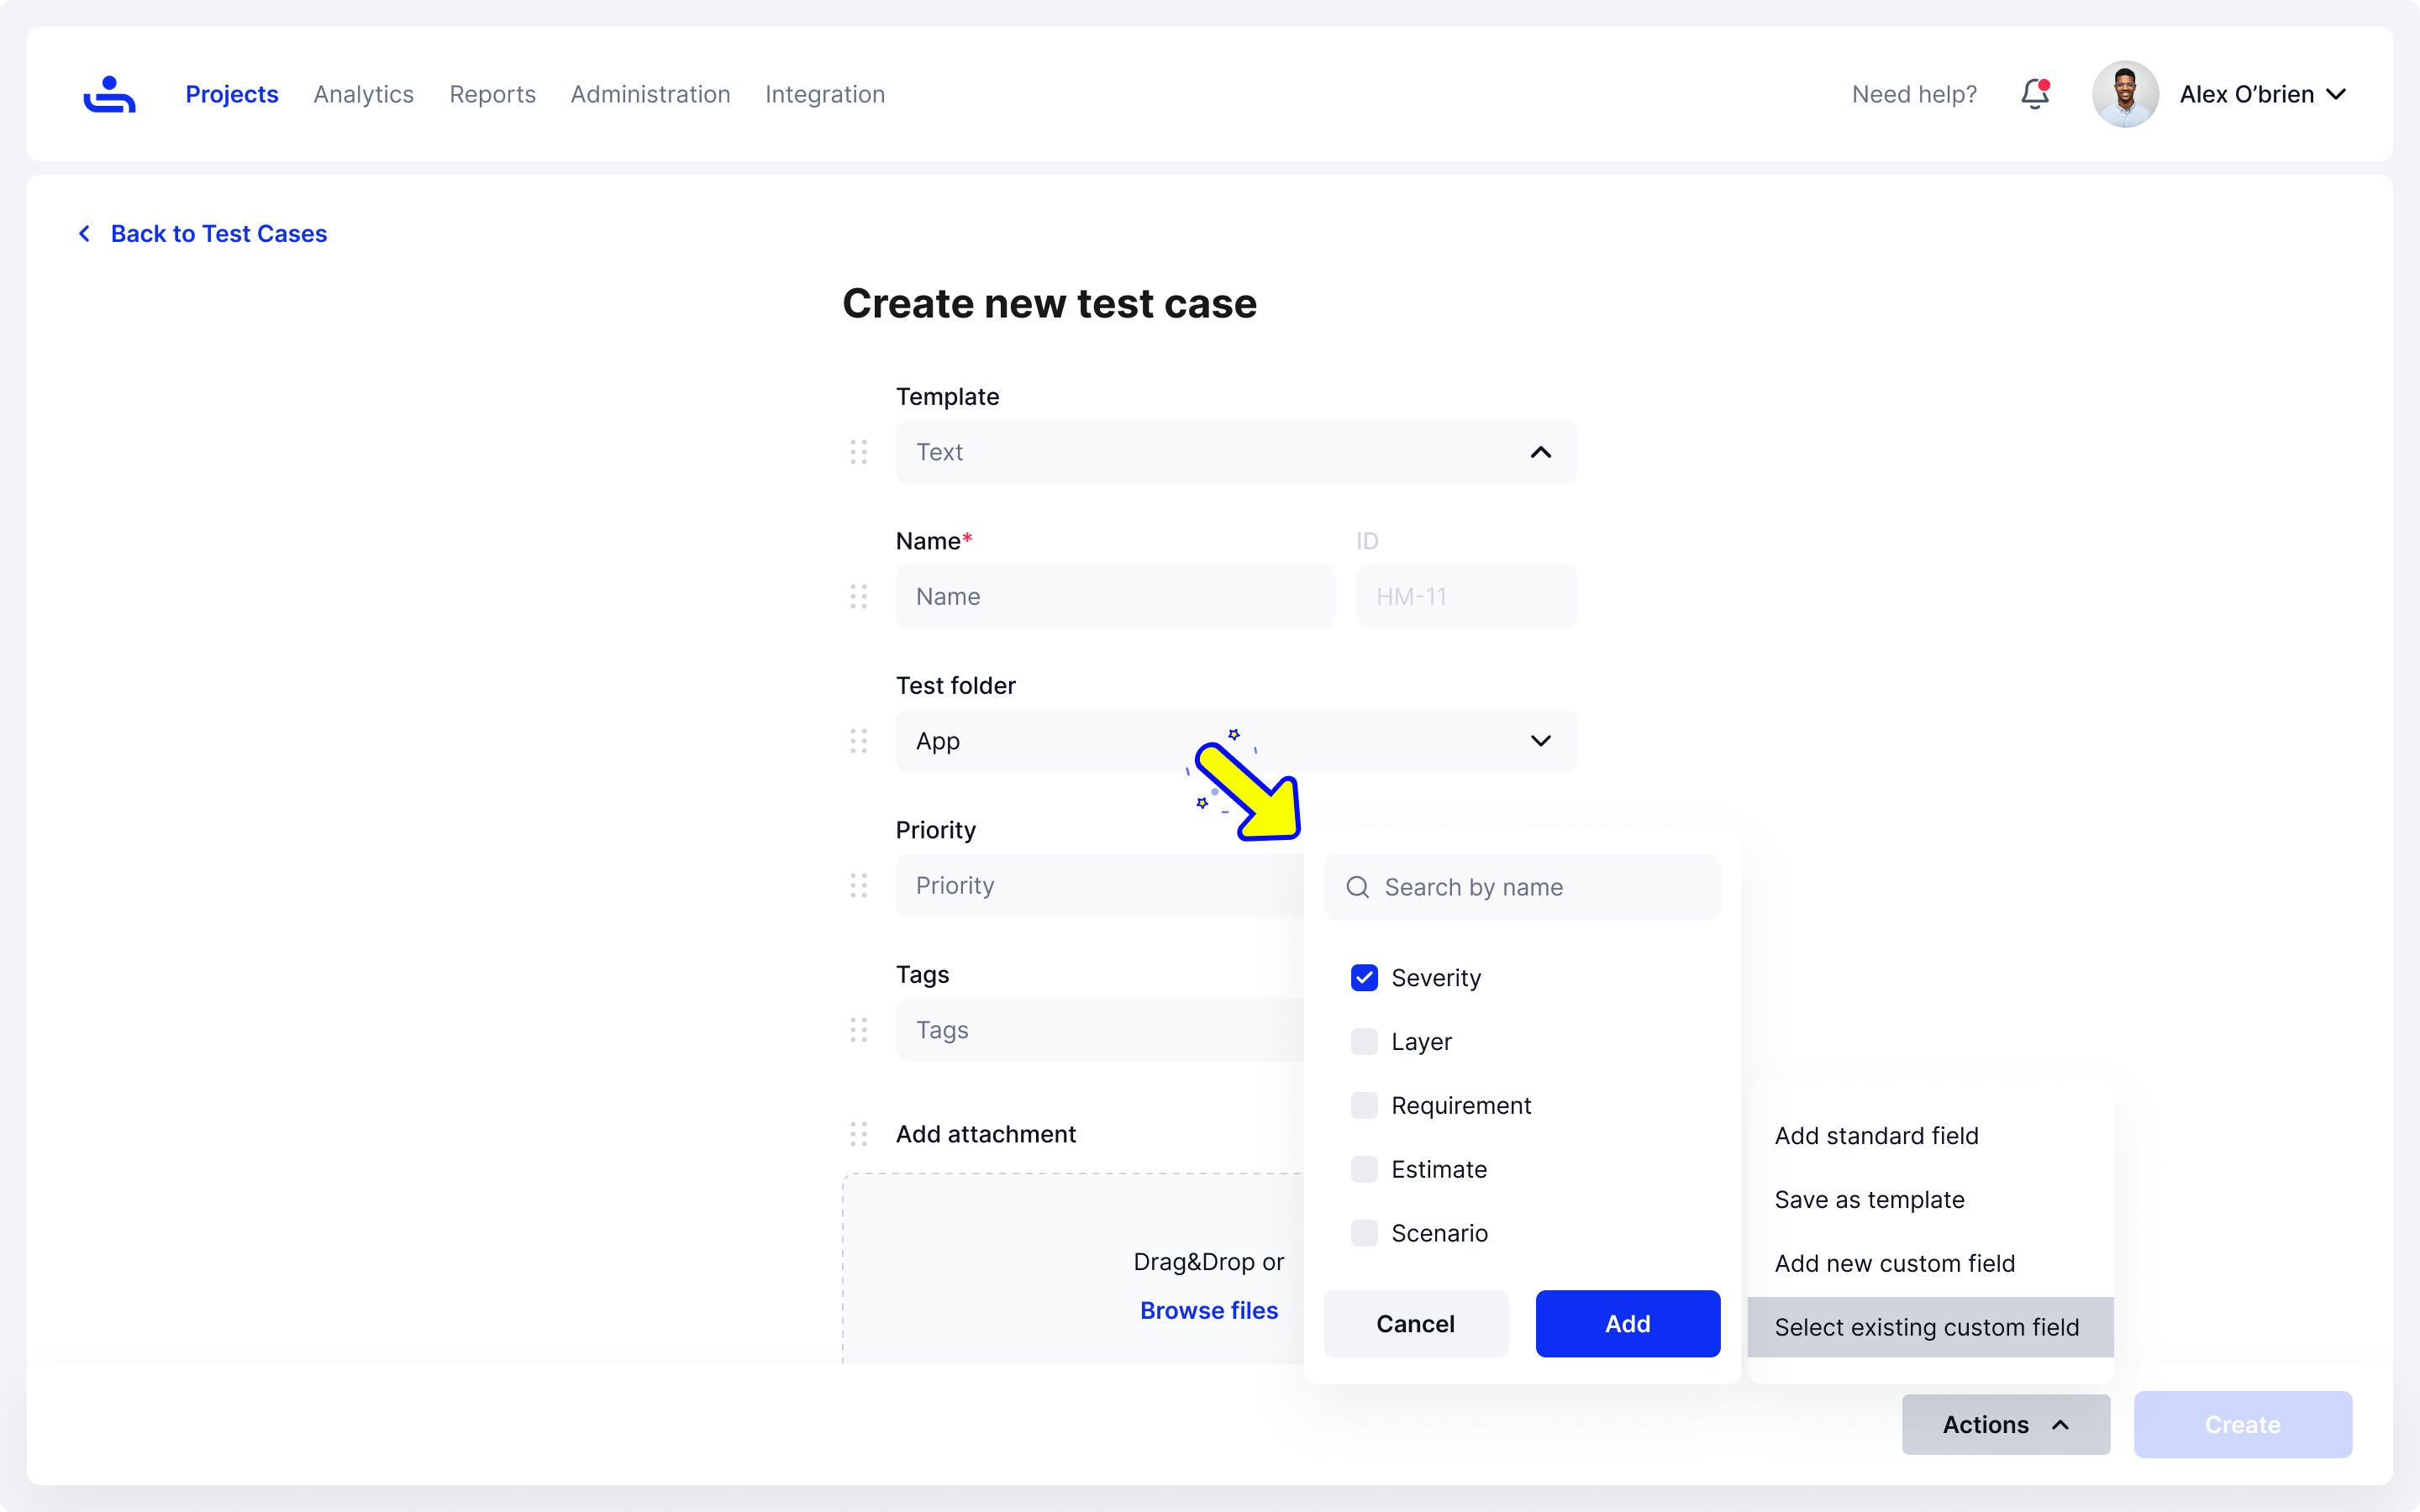Enable the Estimate checkbox
This screenshot has height=1512, width=2420.
point(1364,1169)
